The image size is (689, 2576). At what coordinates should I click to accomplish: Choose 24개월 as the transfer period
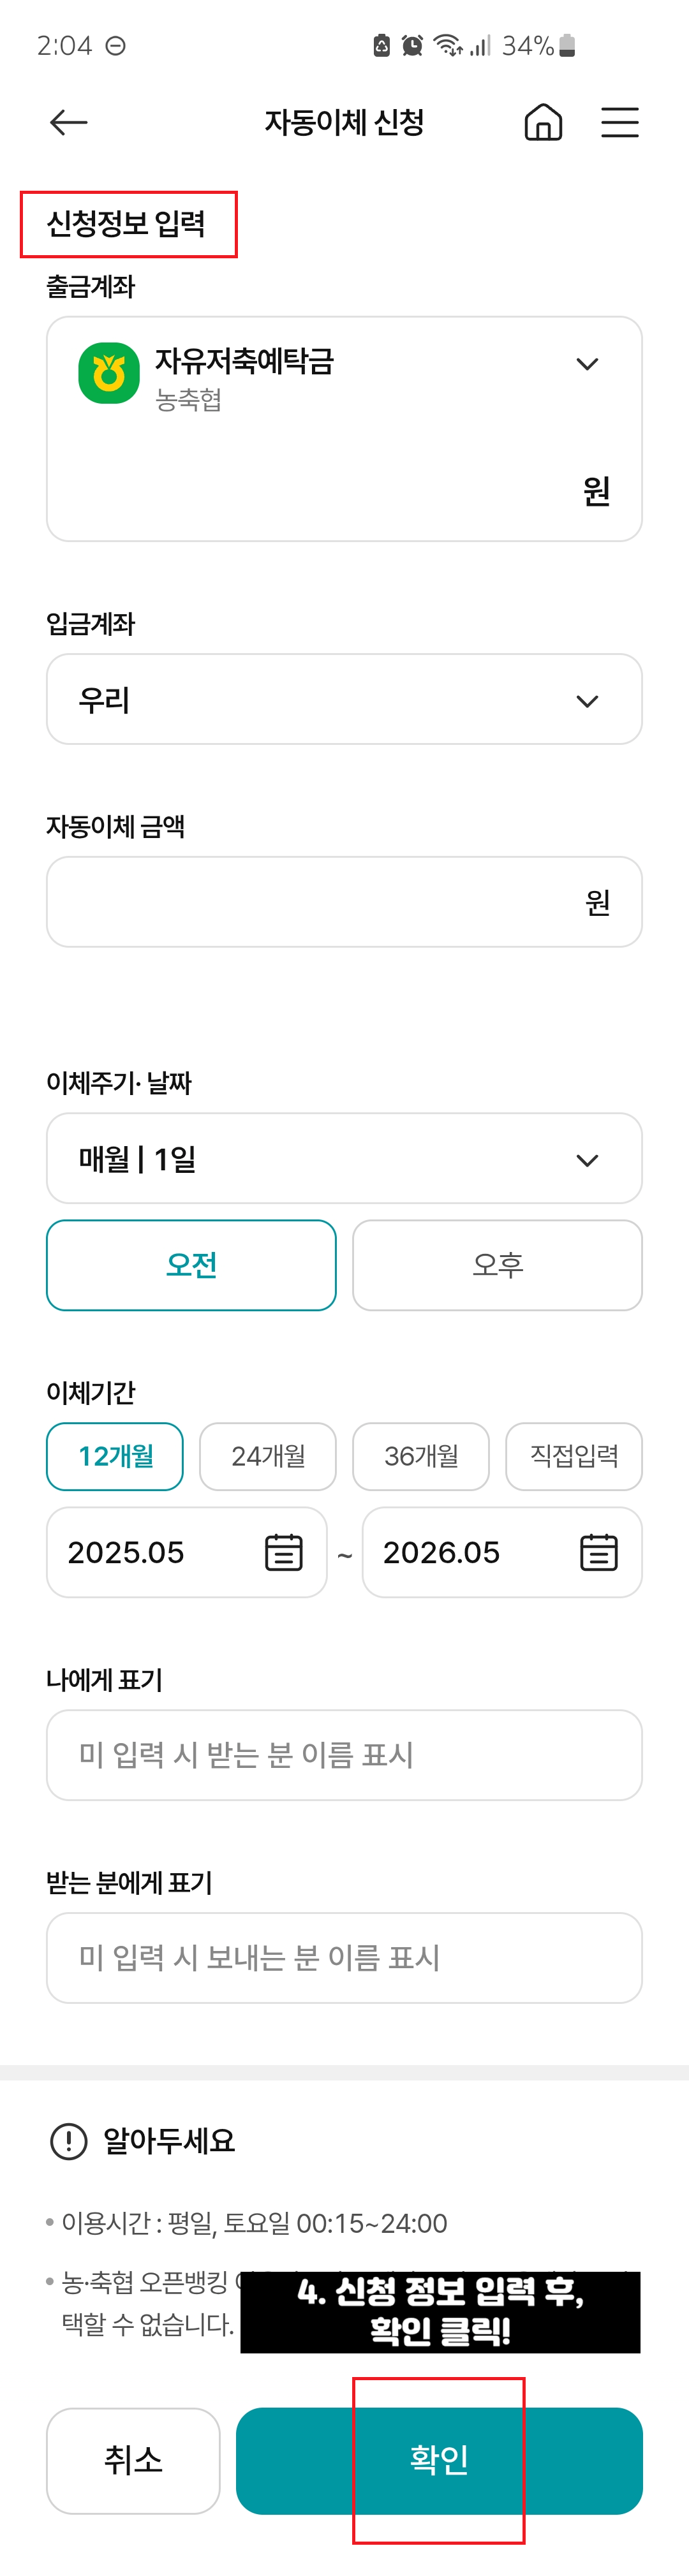tap(268, 1456)
